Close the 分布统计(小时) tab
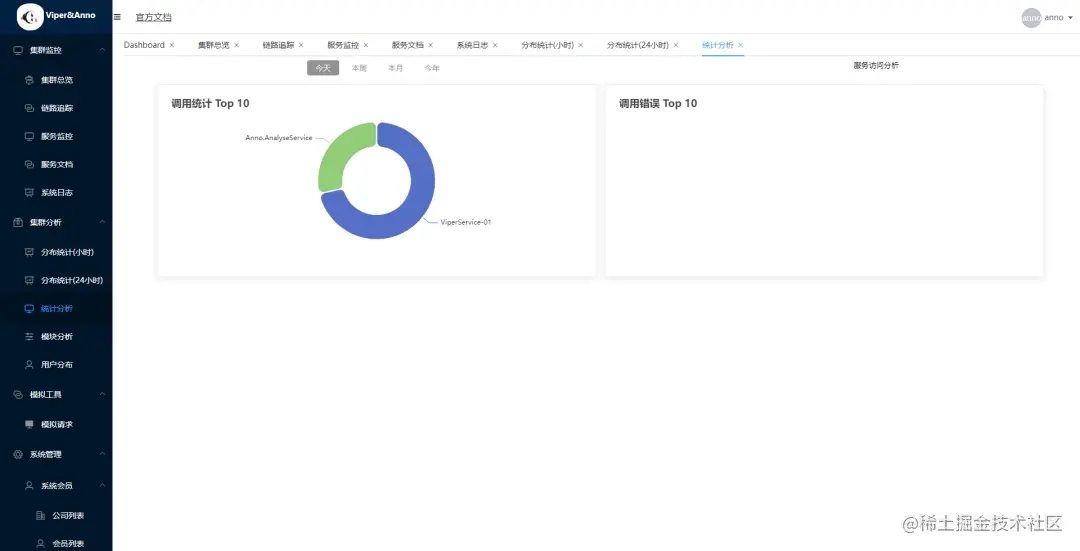 (x=581, y=45)
